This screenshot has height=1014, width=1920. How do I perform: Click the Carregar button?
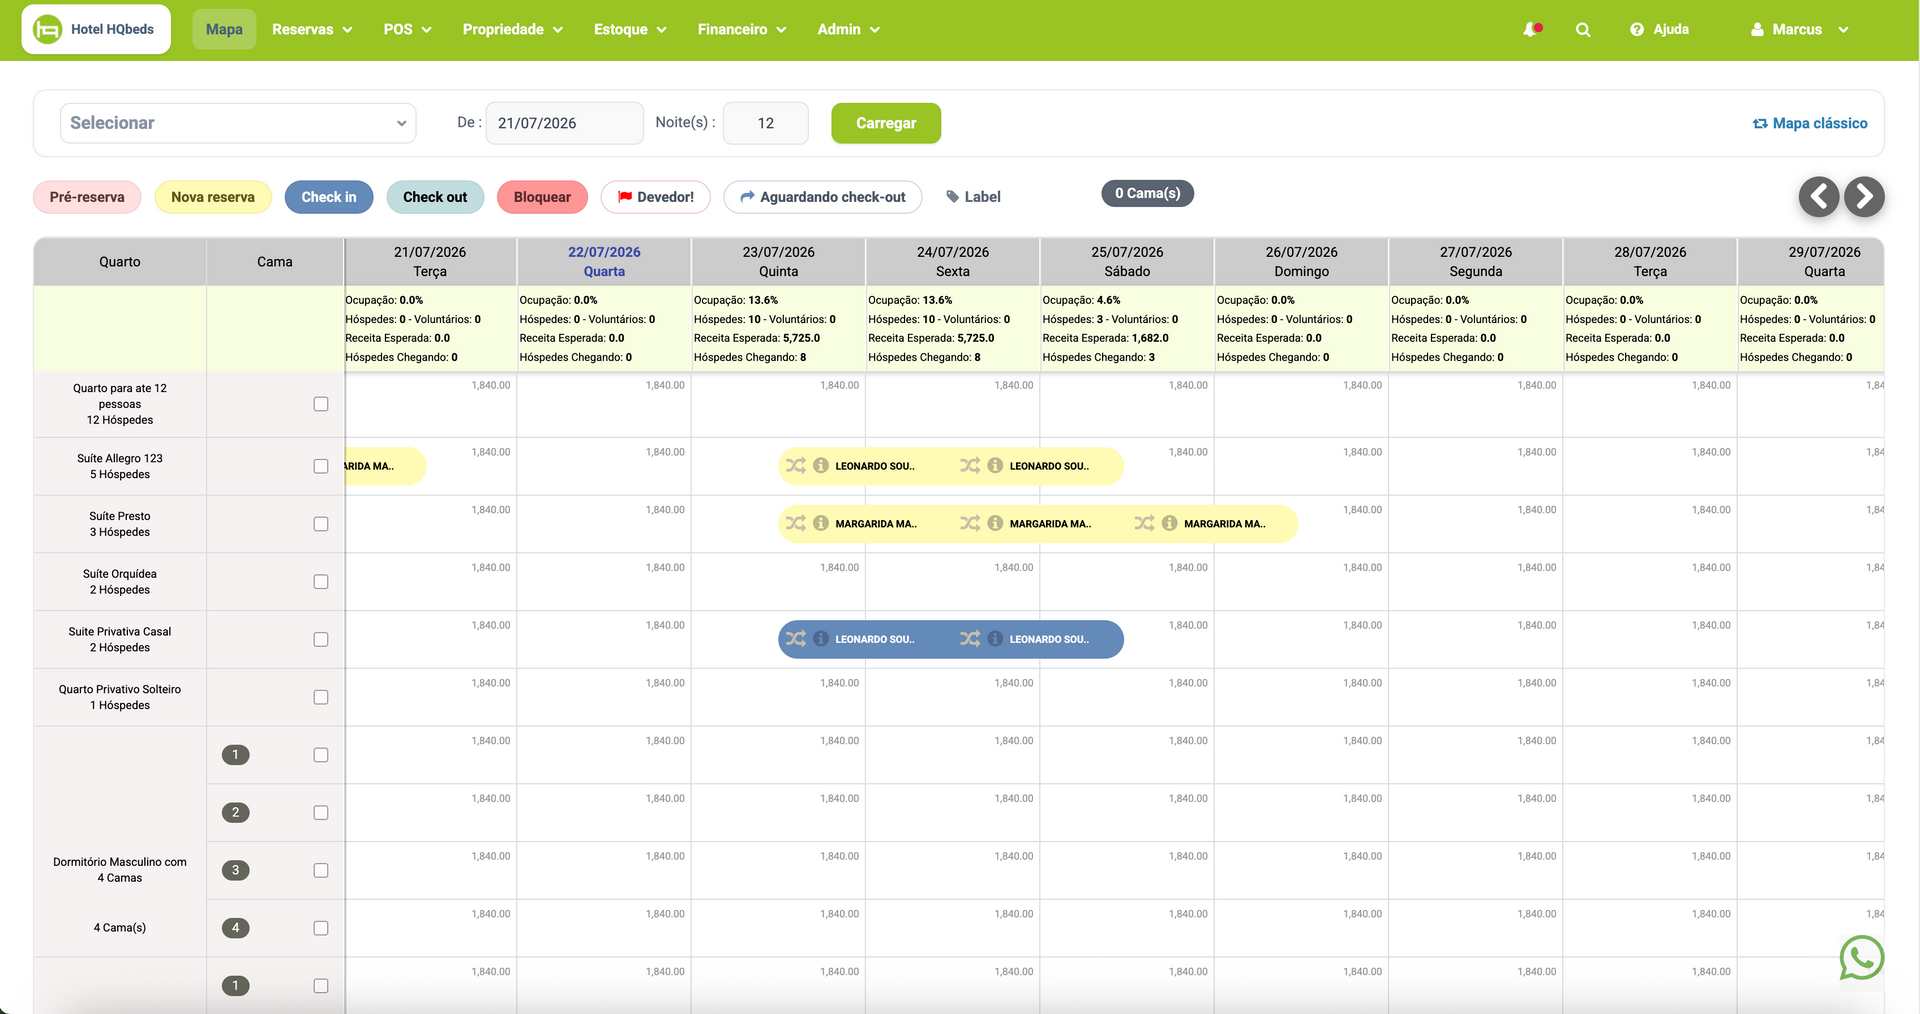[886, 123]
